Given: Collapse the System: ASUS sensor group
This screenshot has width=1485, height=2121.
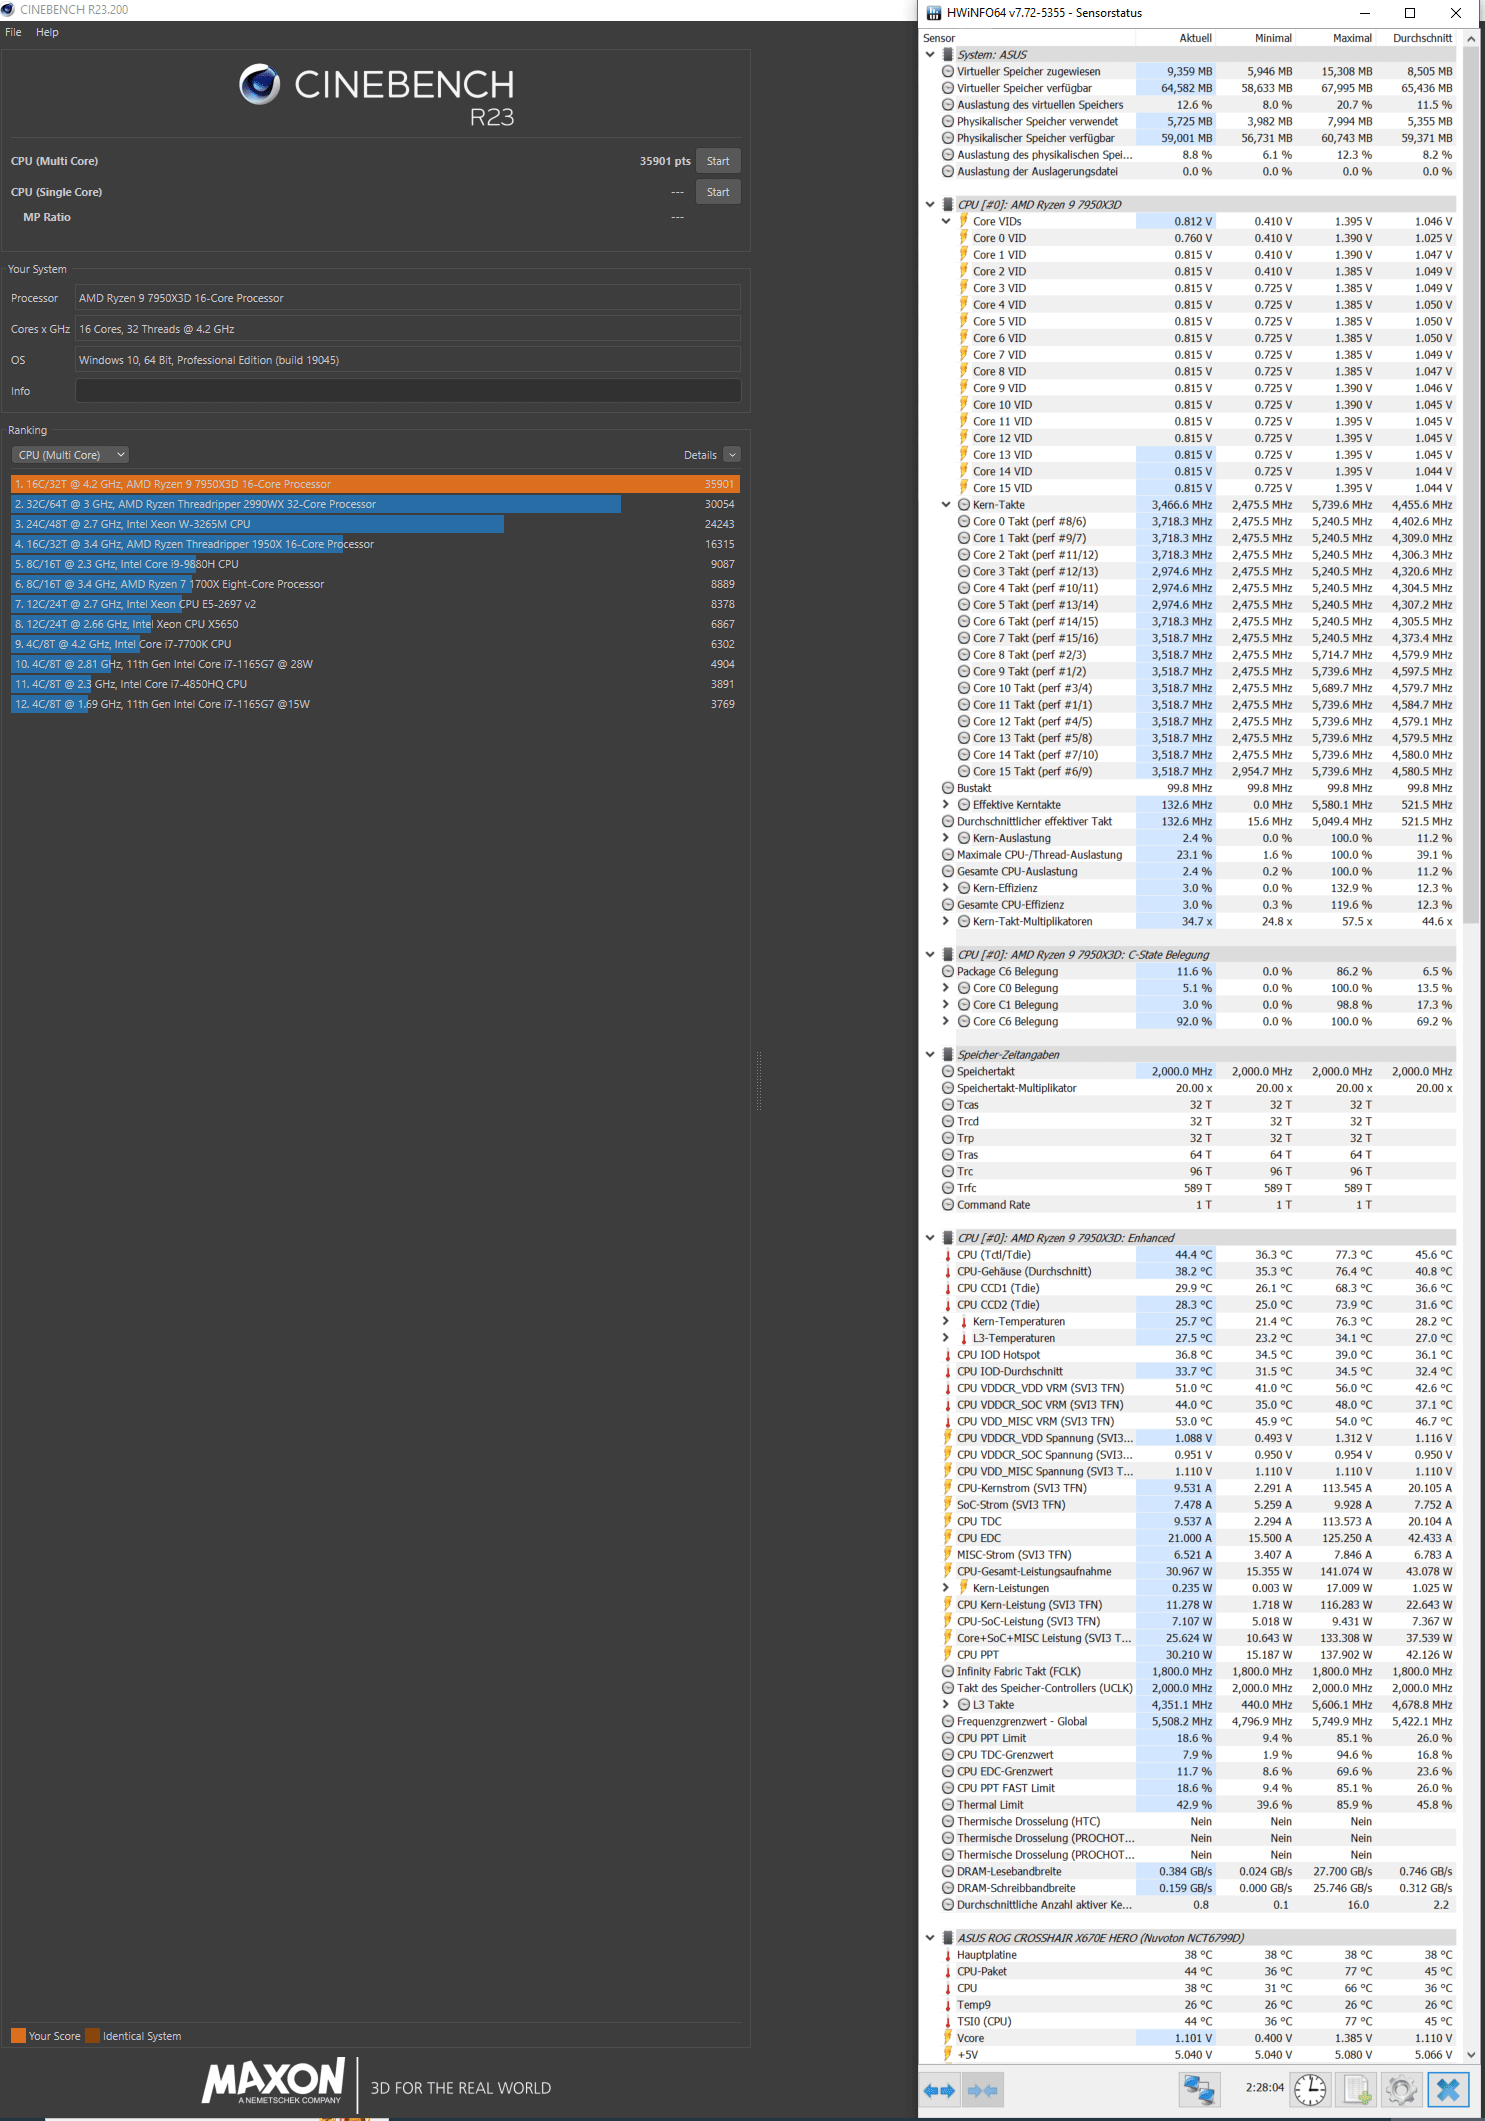Looking at the screenshot, I should pyautogui.click(x=930, y=55).
